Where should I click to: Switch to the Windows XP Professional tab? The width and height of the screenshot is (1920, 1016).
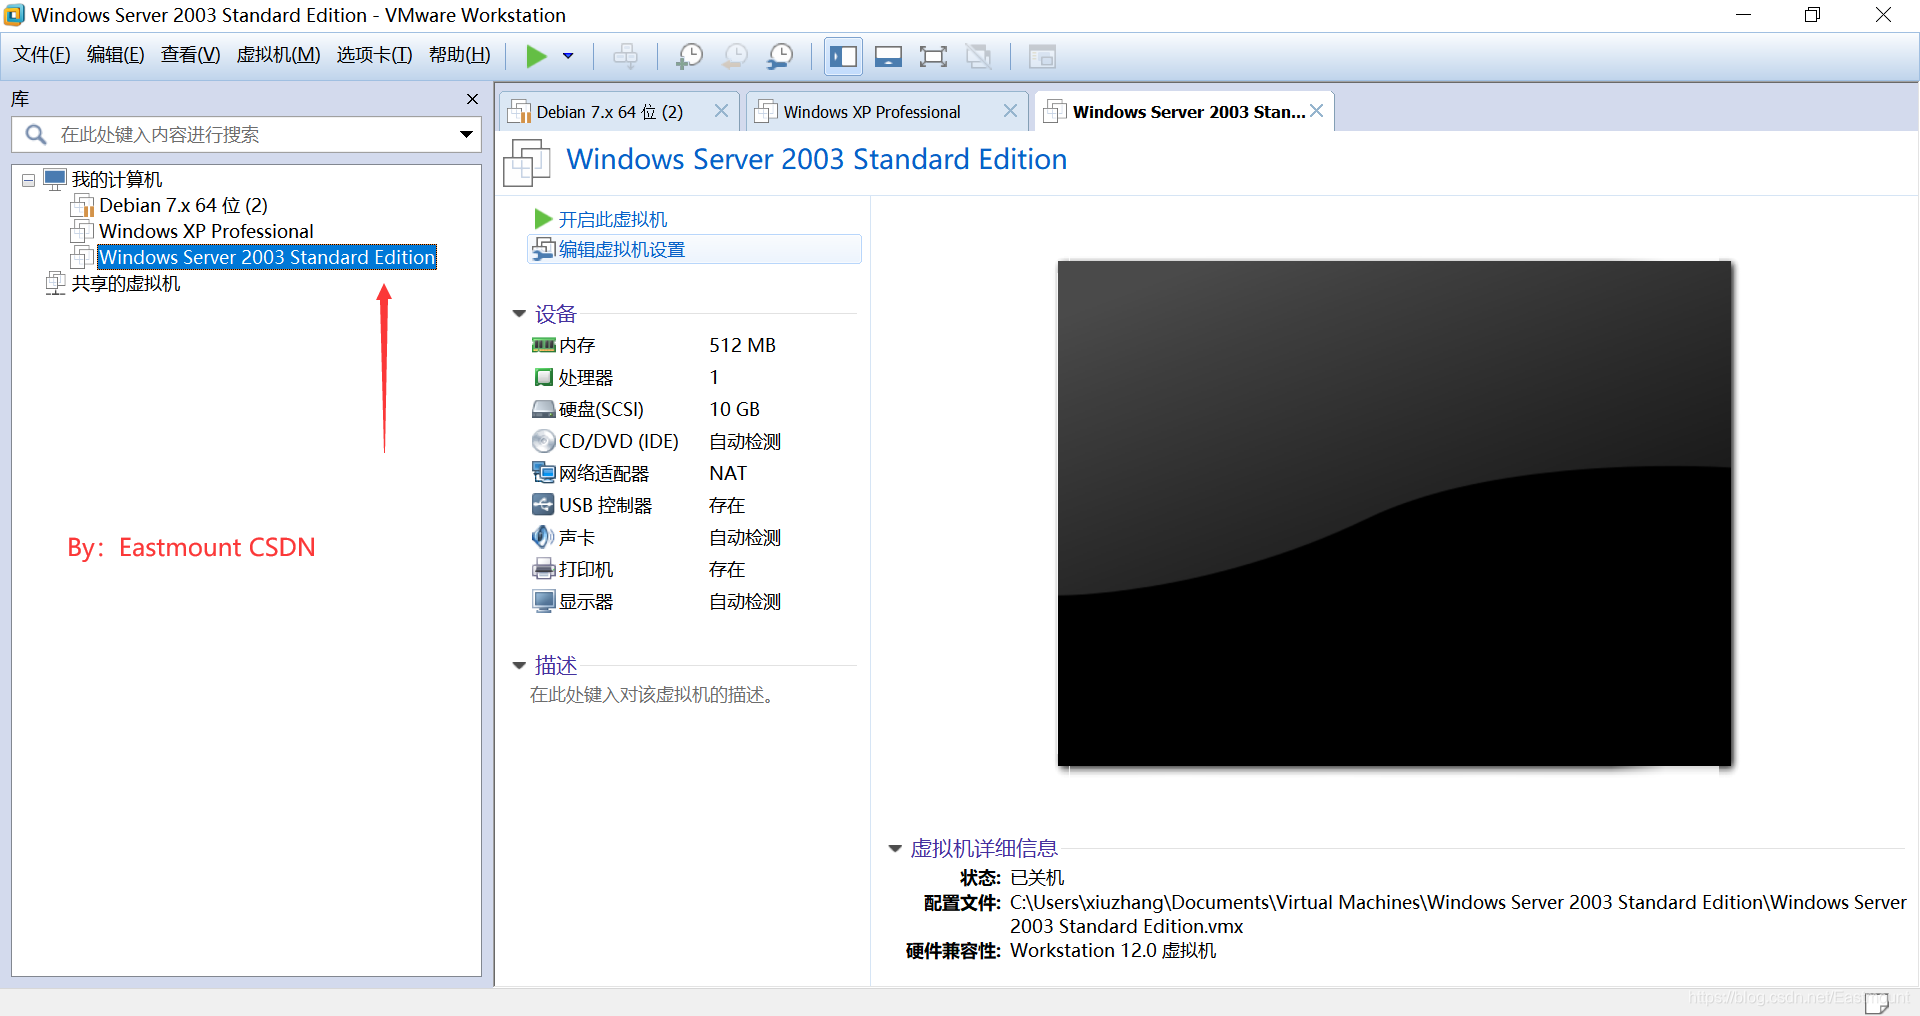872,112
